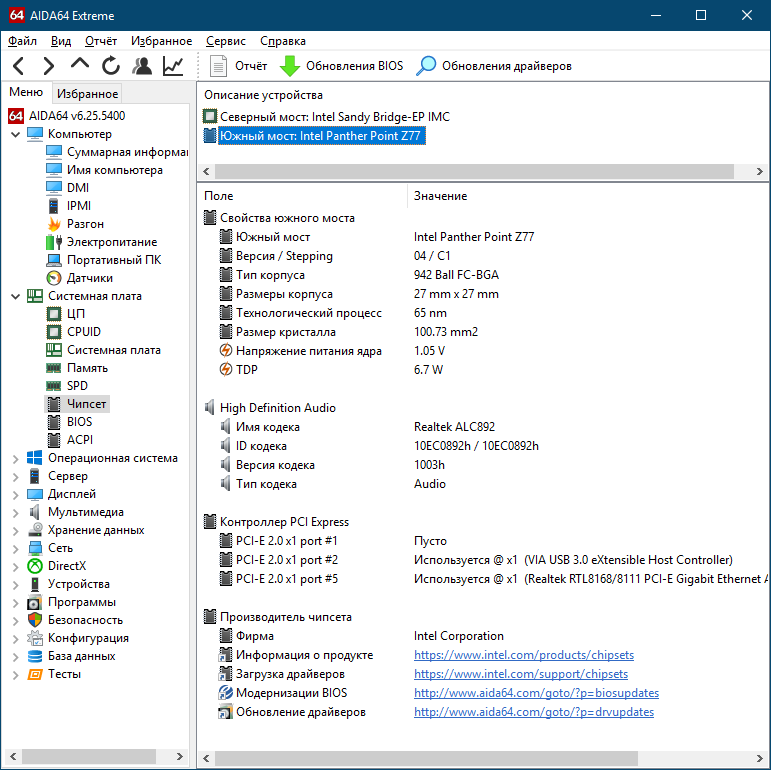Switch to the Избранное sidebar tab
Screen dimensions: 771x770
point(88,93)
